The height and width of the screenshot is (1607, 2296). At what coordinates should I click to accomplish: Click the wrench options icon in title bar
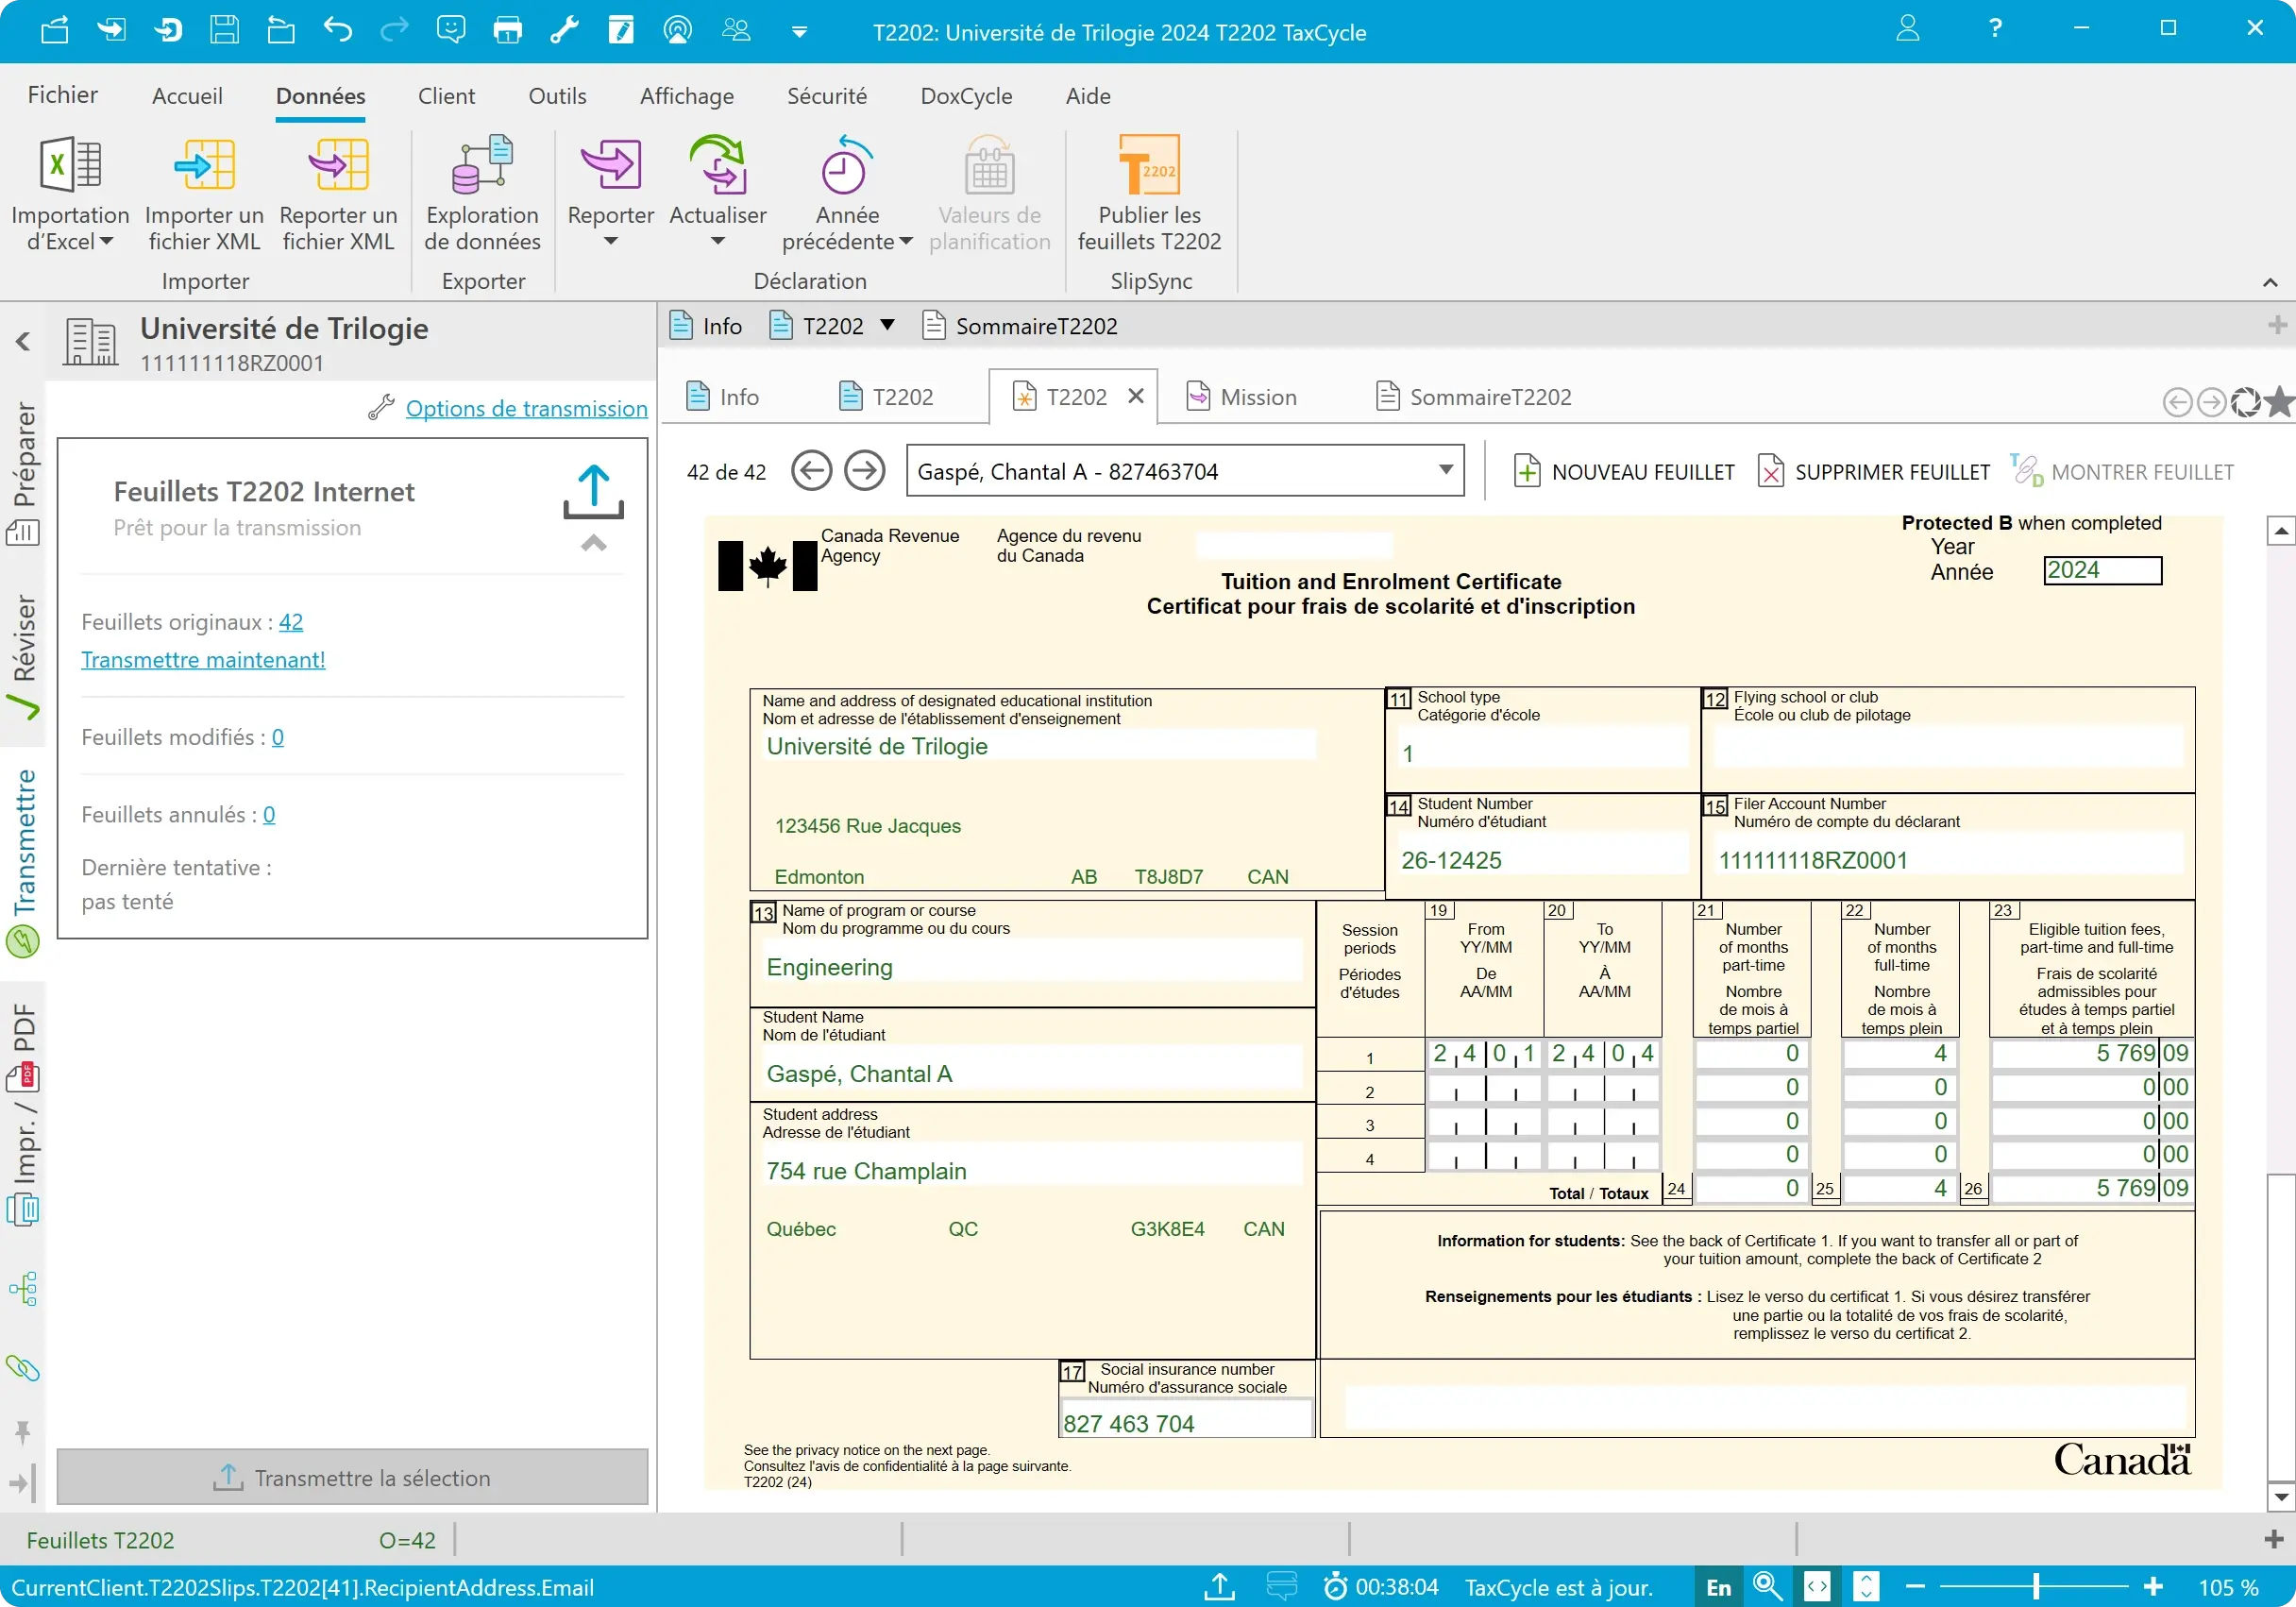pyautogui.click(x=564, y=30)
